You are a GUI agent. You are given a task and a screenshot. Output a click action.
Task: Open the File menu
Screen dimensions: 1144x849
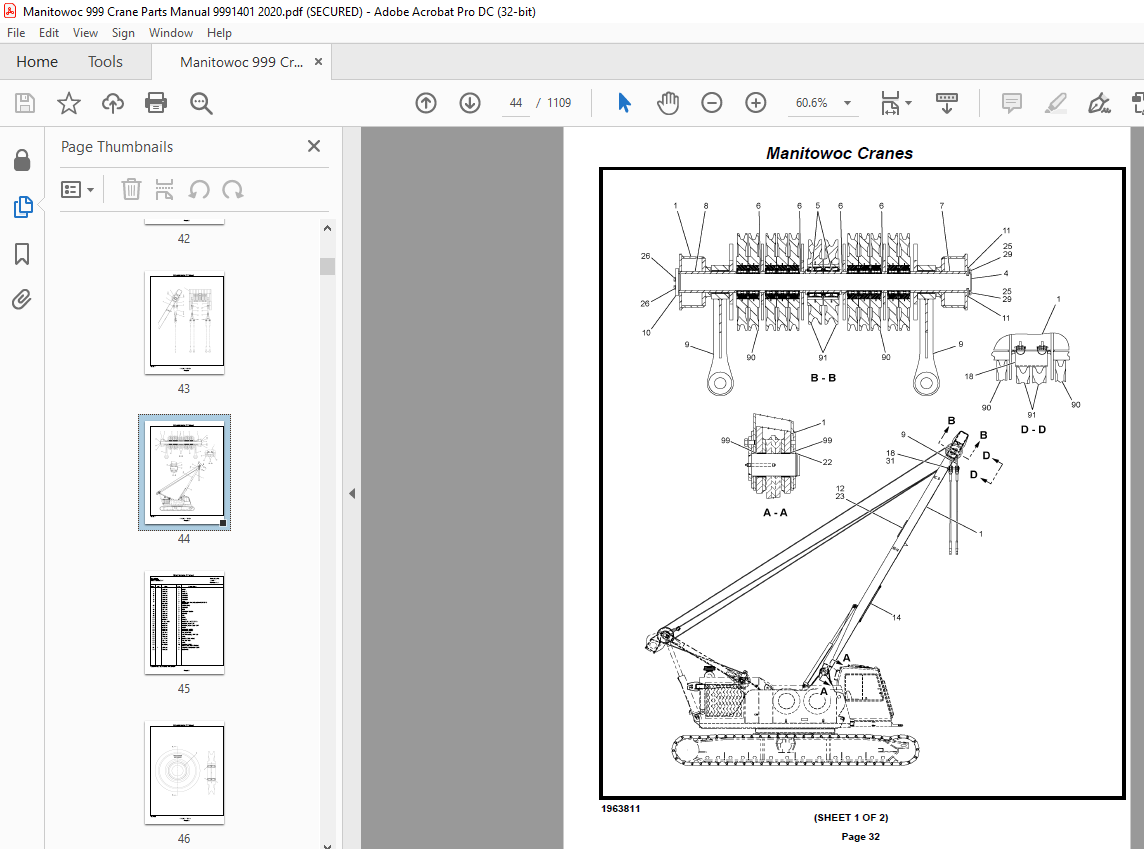[16, 33]
